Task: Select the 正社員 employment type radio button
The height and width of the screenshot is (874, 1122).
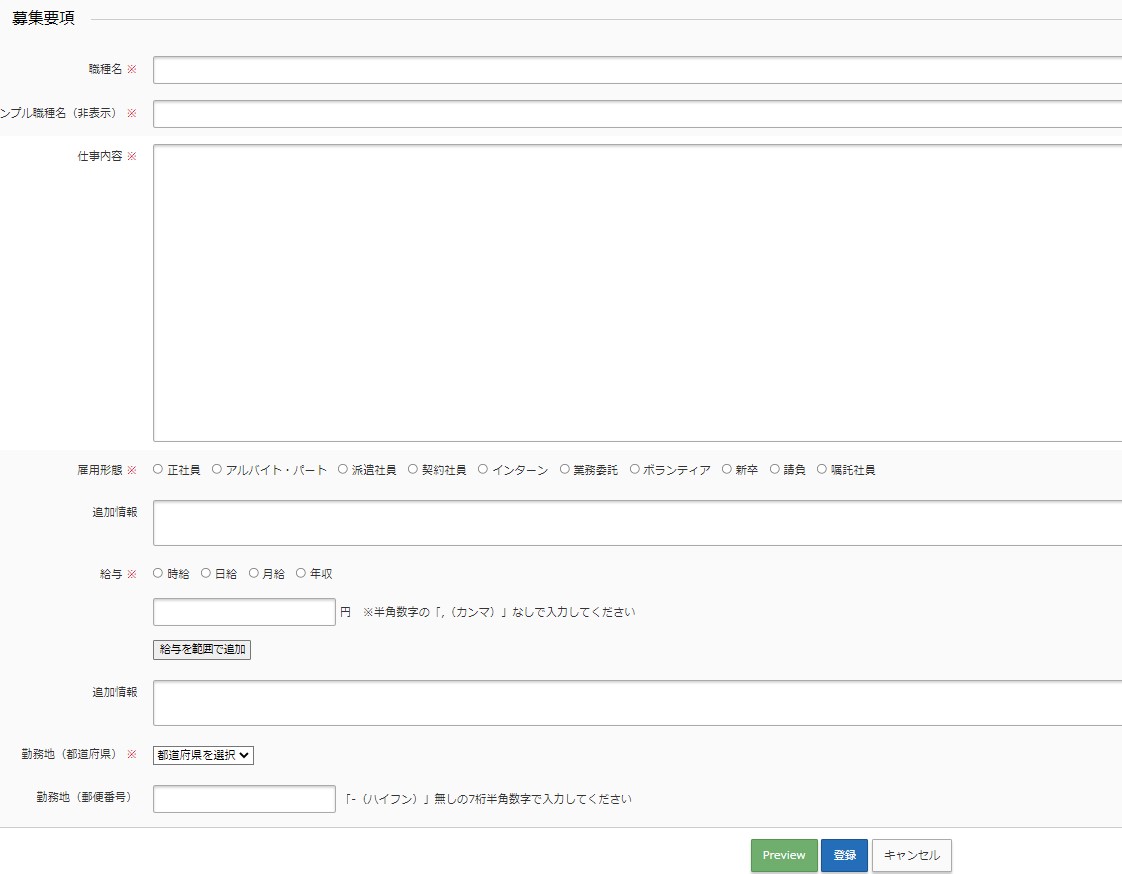Action: 158,469
